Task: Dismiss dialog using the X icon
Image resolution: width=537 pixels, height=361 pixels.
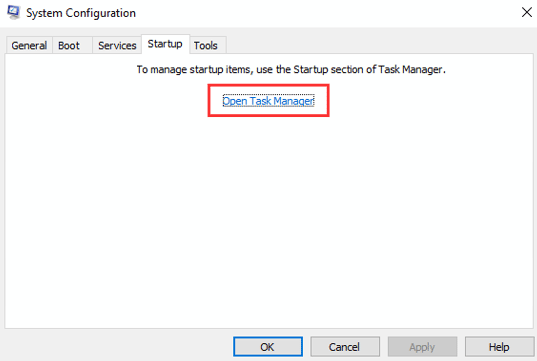Action: point(527,12)
